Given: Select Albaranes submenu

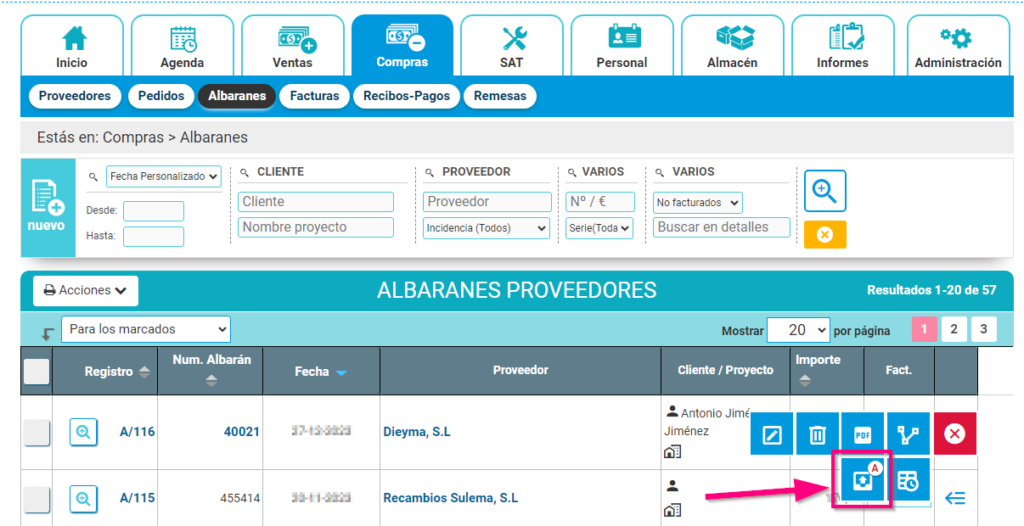Looking at the screenshot, I should pos(237,96).
